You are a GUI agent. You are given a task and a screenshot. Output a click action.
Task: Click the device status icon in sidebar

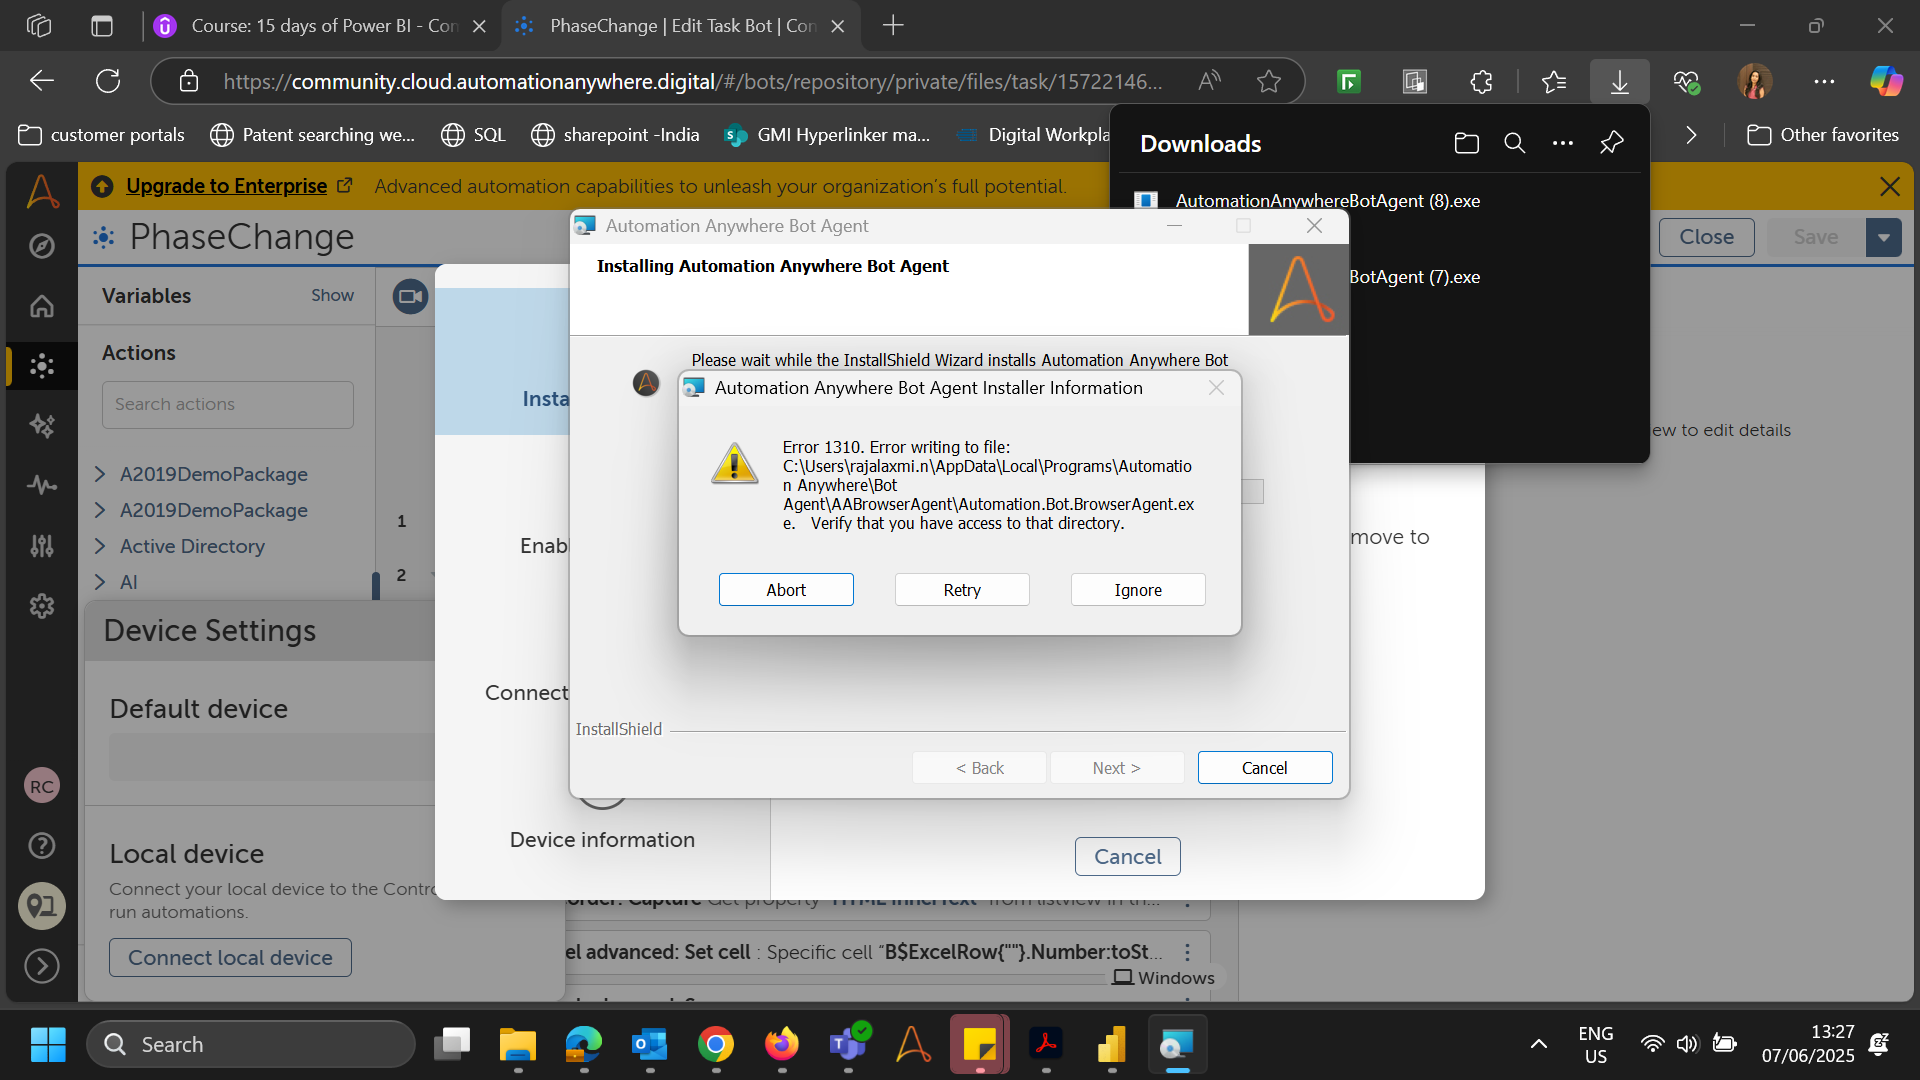(x=42, y=906)
